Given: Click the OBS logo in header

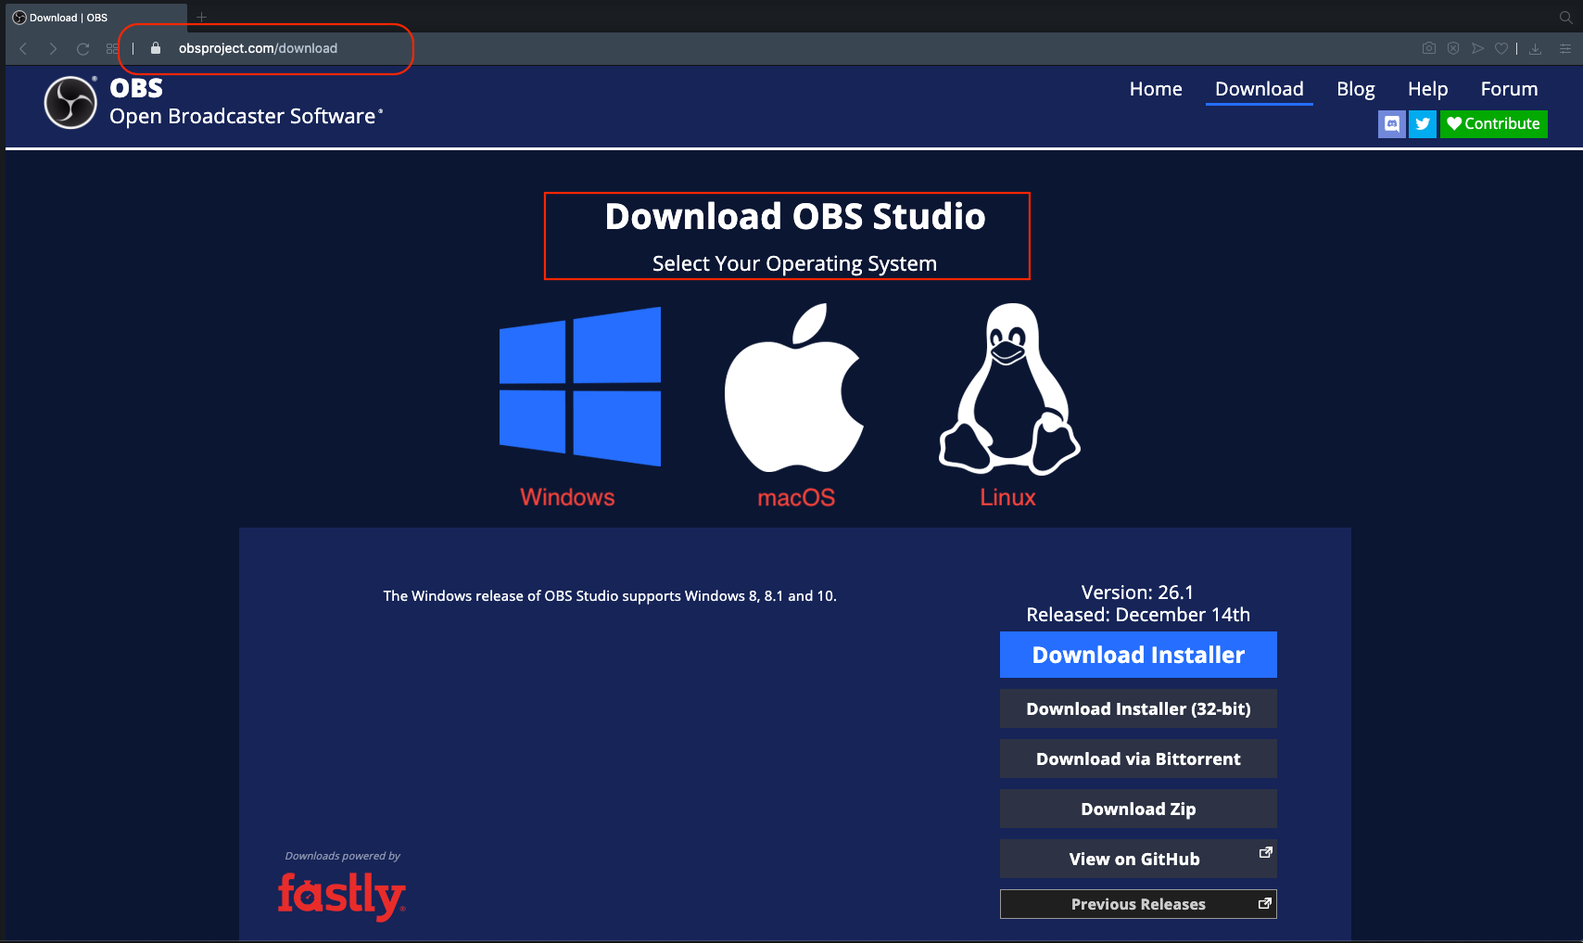Looking at the screenshot, I should pyautogui.click(x=70, y=102).
